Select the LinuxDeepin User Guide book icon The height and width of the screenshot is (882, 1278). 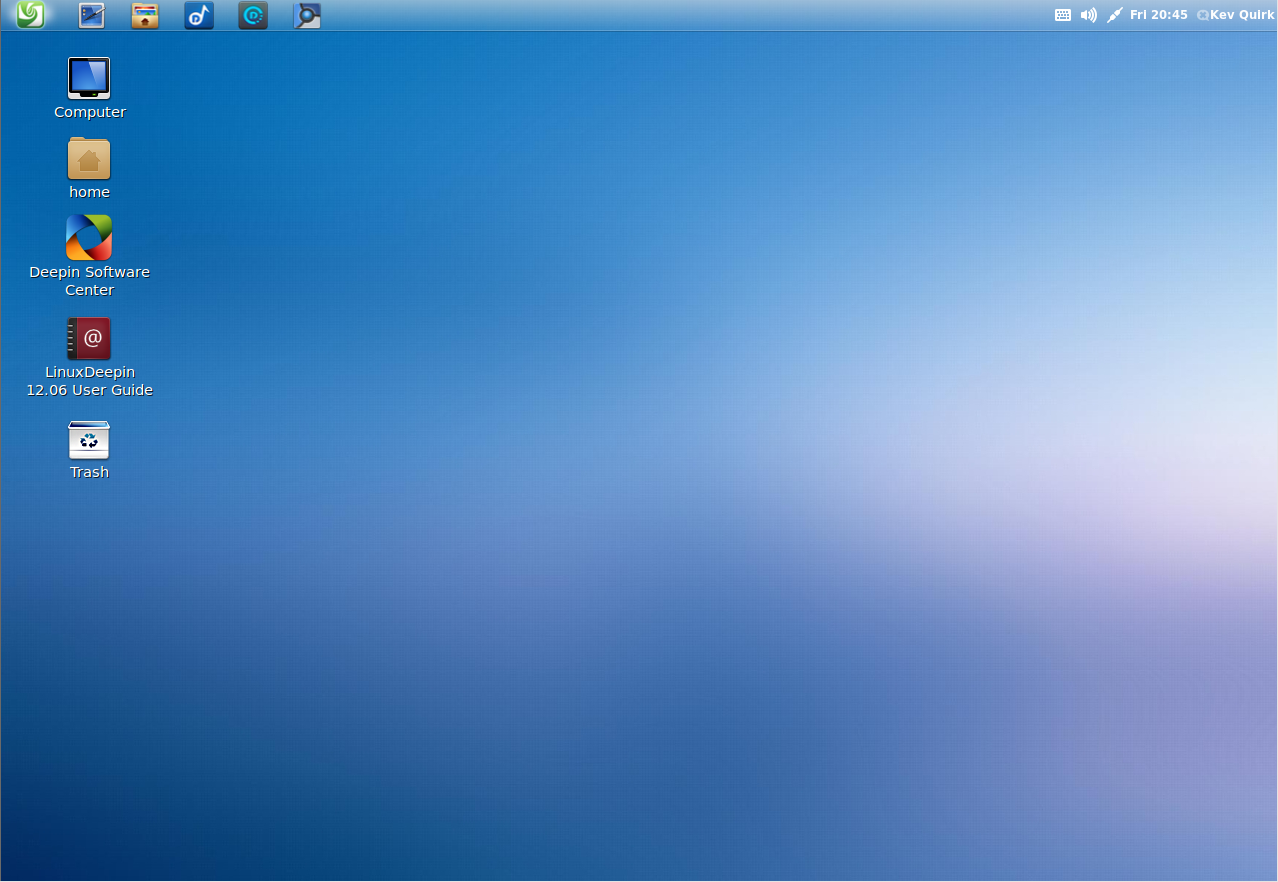point(89,338)
